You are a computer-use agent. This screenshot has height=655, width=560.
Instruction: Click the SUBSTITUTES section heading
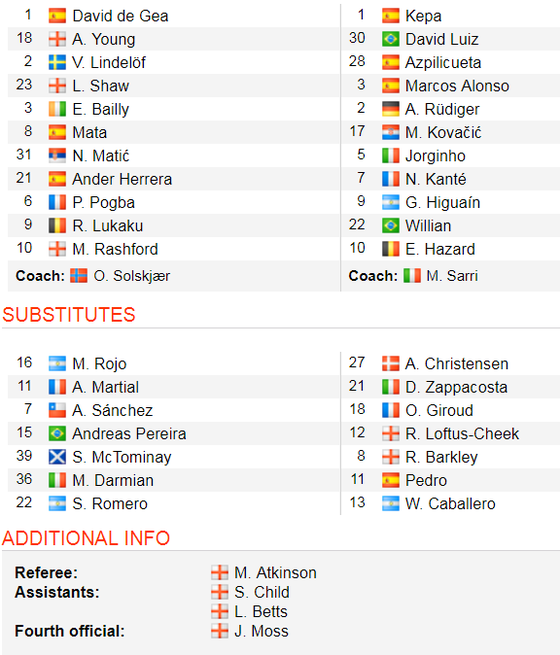(69, 315)
